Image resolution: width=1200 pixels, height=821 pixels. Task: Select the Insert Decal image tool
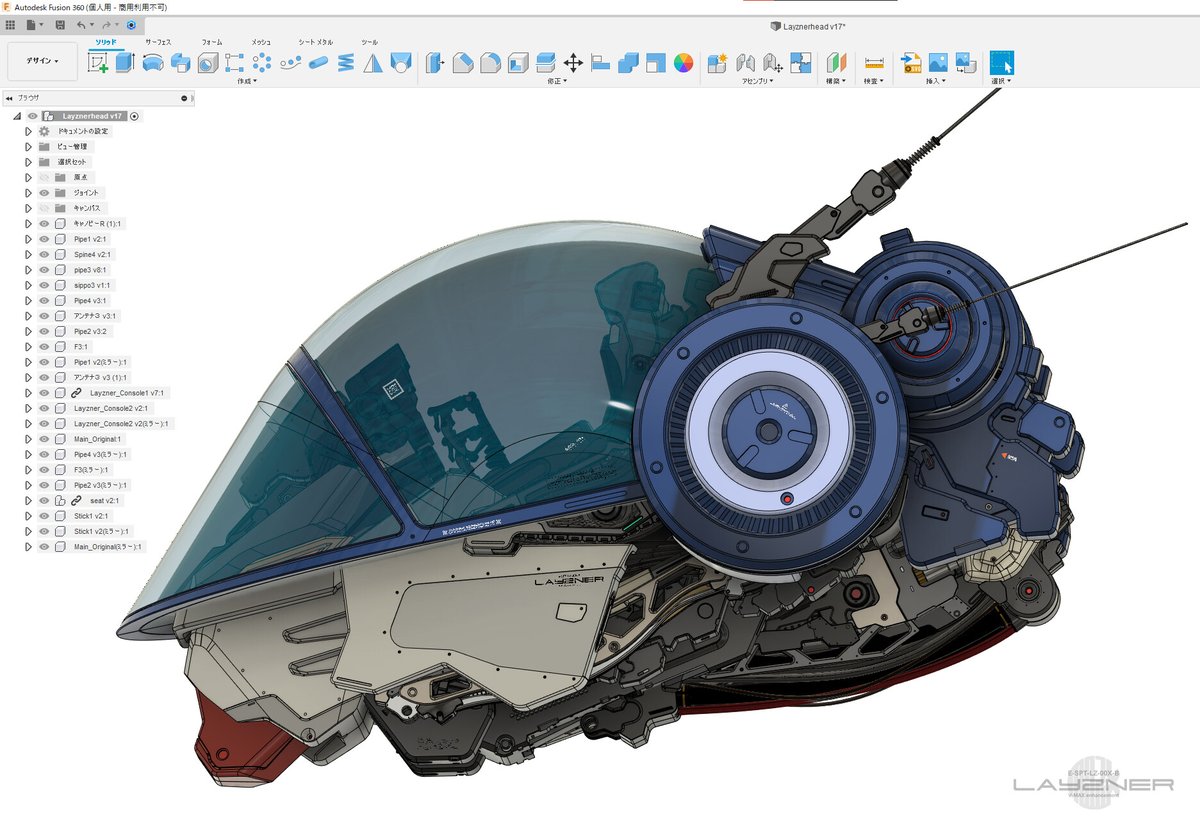[938, 63]
